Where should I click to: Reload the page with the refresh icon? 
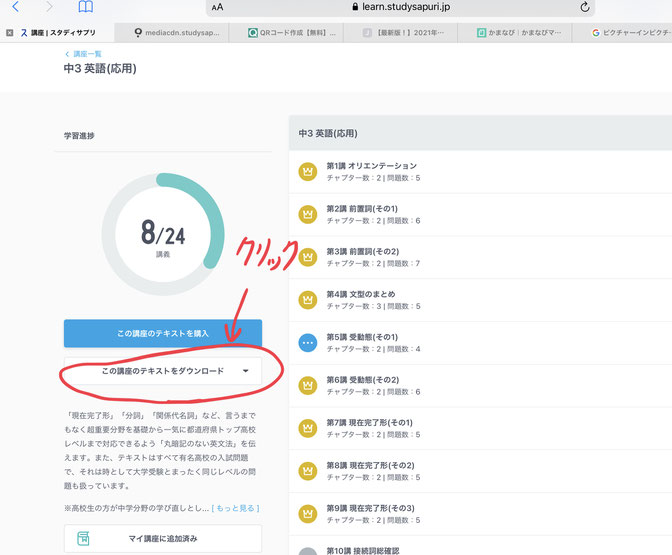point(585,7)
